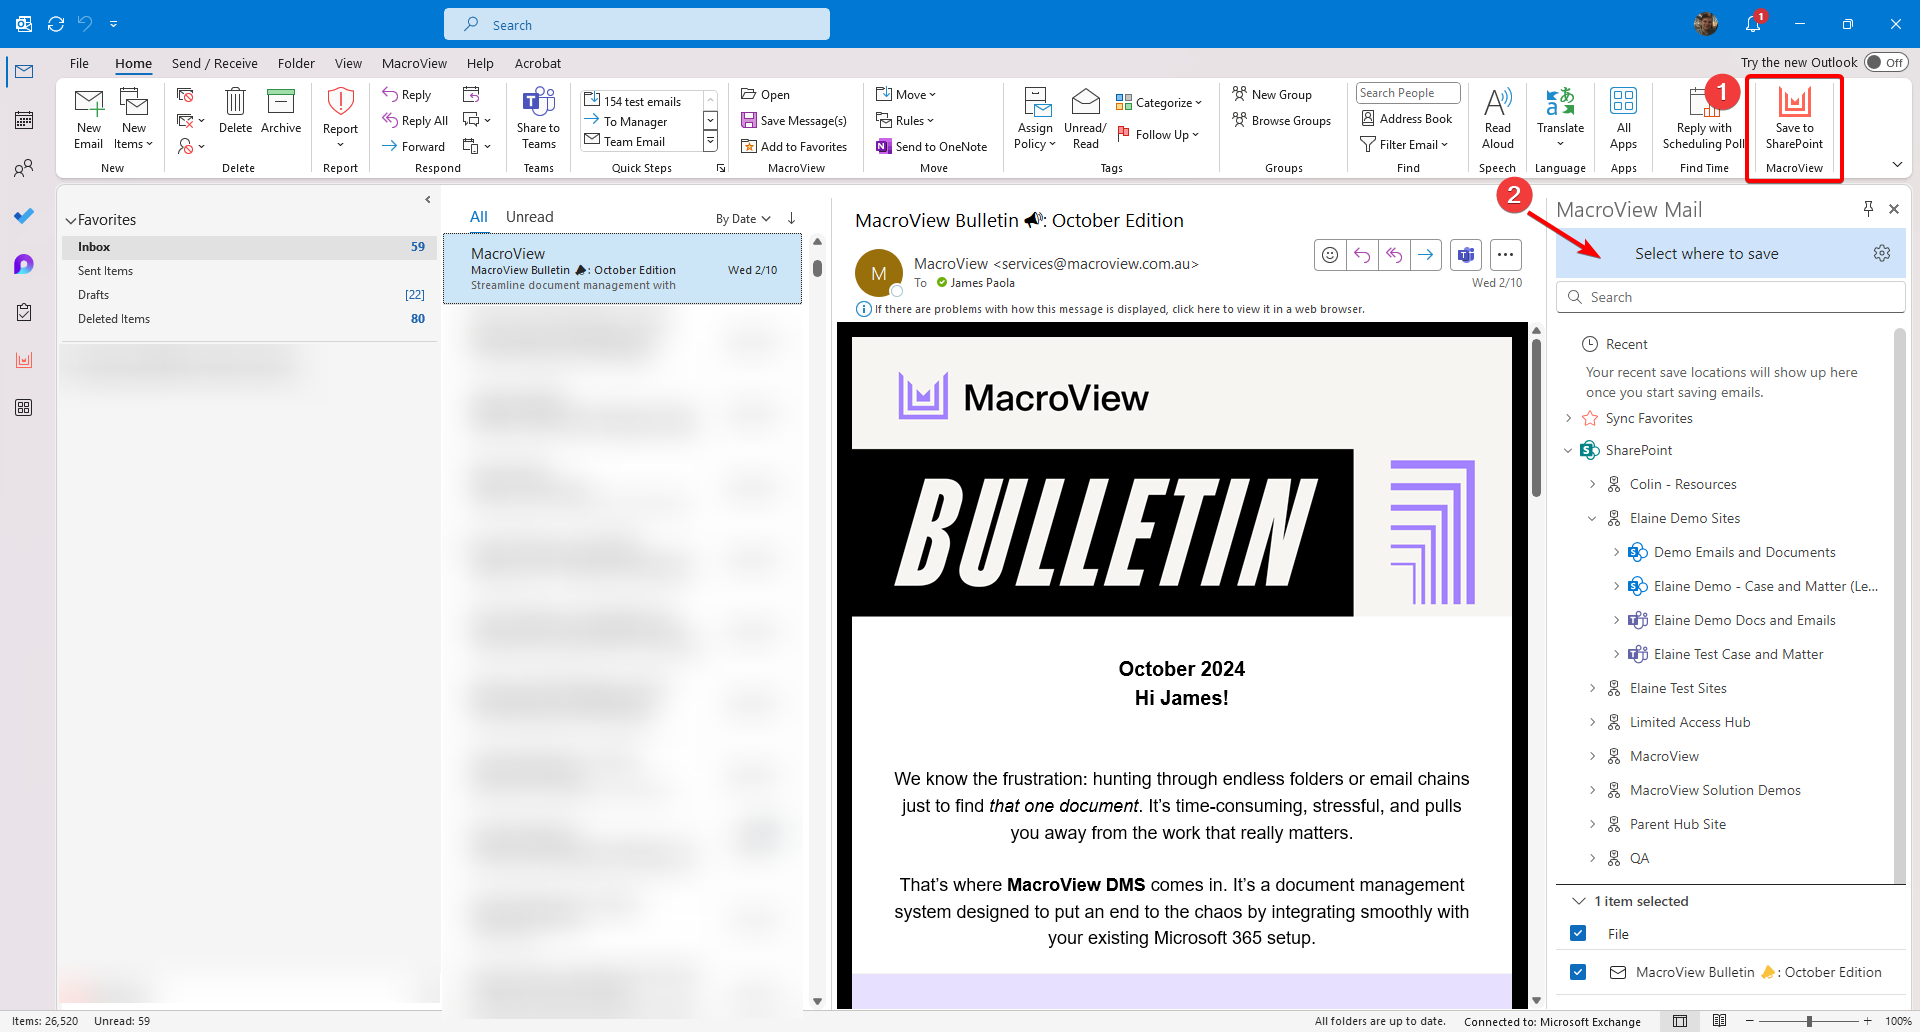Open Translate language tool
This screenshot has height=1032, width=1920.
1560,118
